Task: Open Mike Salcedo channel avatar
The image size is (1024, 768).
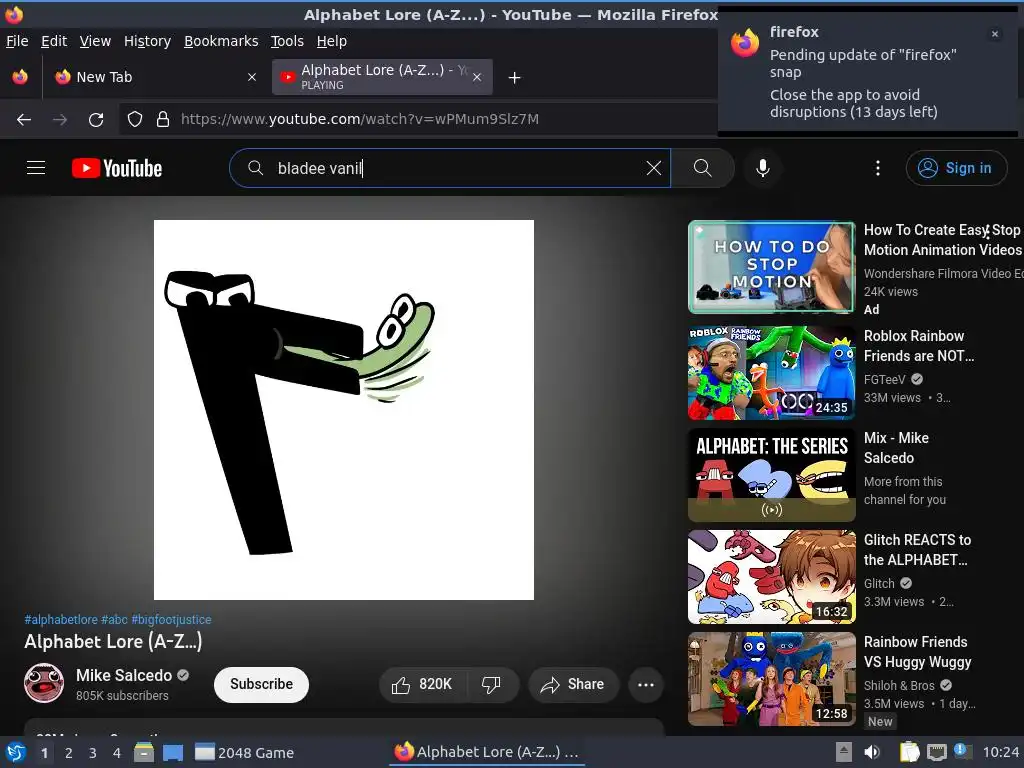Action: point(44,683)
